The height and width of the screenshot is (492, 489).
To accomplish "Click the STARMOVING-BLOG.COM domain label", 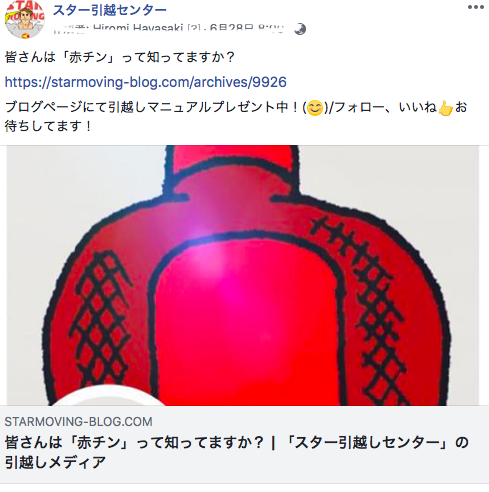I will (x=78, y=422).
